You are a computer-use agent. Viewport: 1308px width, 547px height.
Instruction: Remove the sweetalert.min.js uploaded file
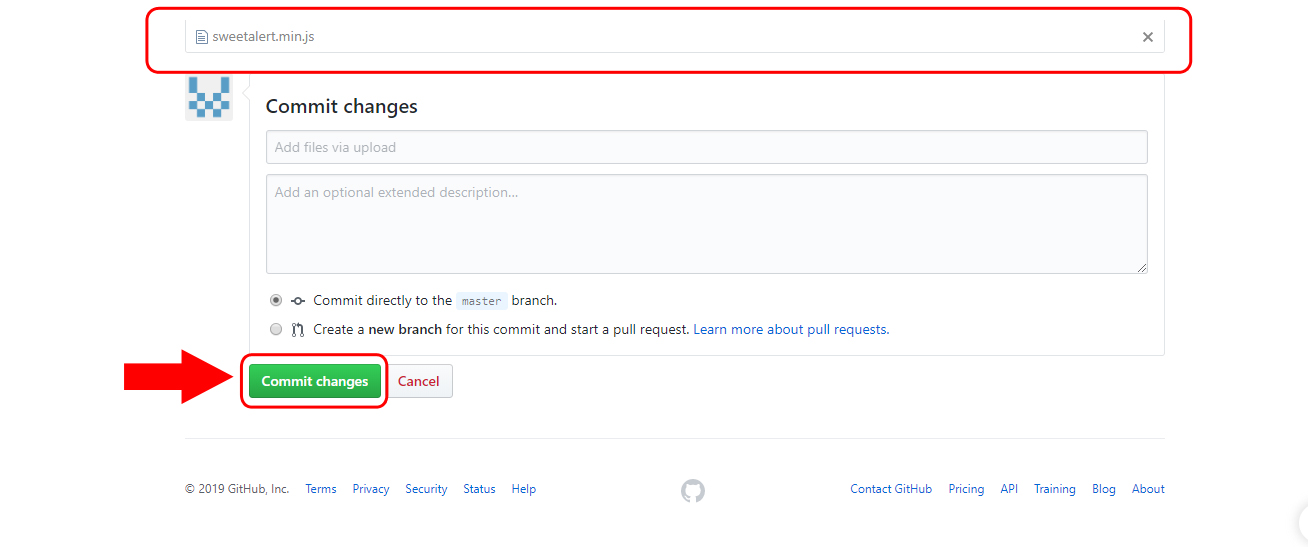[x=1148, y=37]
